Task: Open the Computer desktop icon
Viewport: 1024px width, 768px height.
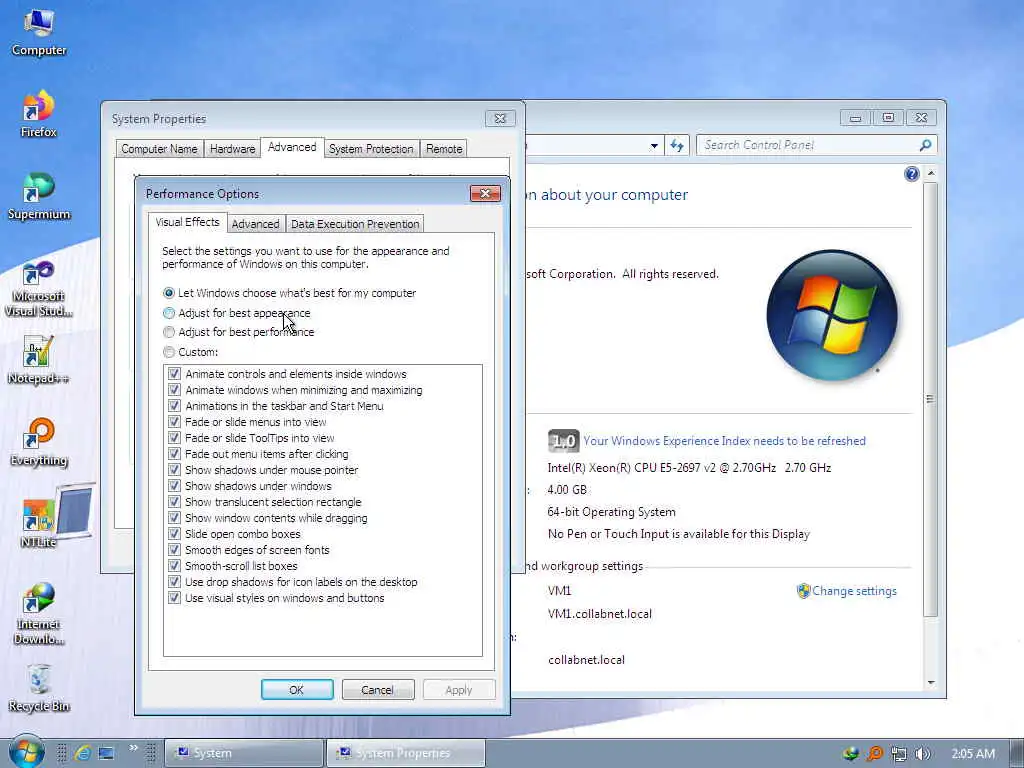Action: 39,33
